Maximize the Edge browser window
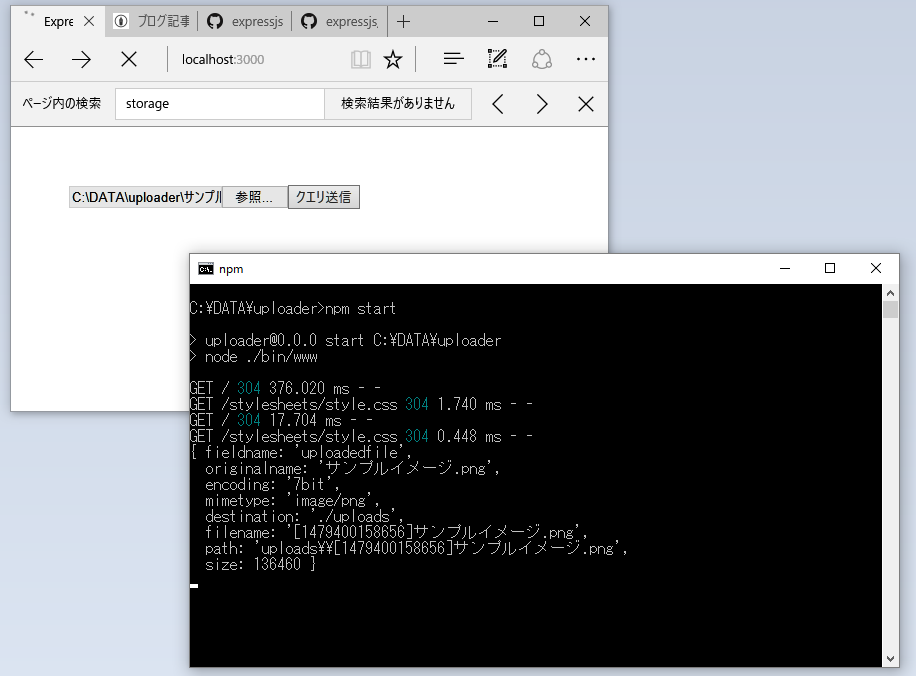Viewport: 916px width, 676px height. tap(539, 22)
